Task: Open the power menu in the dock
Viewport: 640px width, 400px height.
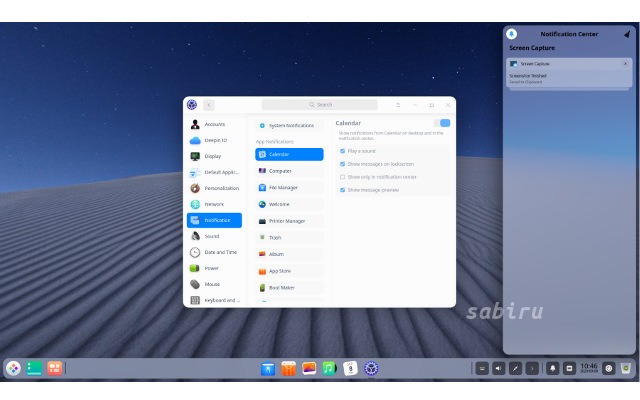Action: tap(609, 369)
